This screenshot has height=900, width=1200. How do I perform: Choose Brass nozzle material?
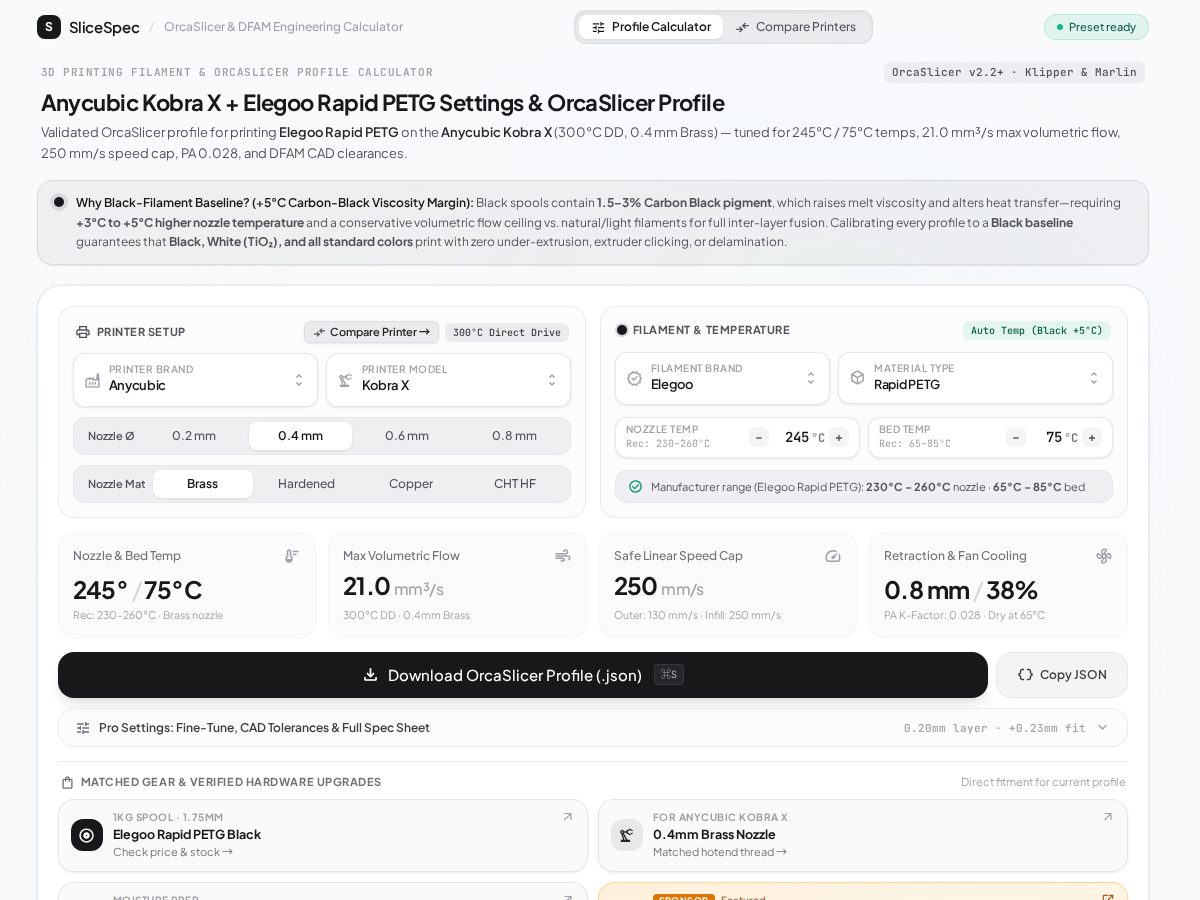(202, 484)
